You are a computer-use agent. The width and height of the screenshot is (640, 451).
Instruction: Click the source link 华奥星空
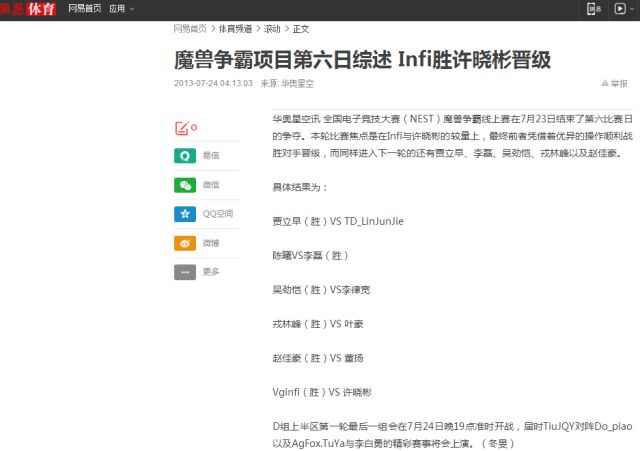tap(298, 84)
